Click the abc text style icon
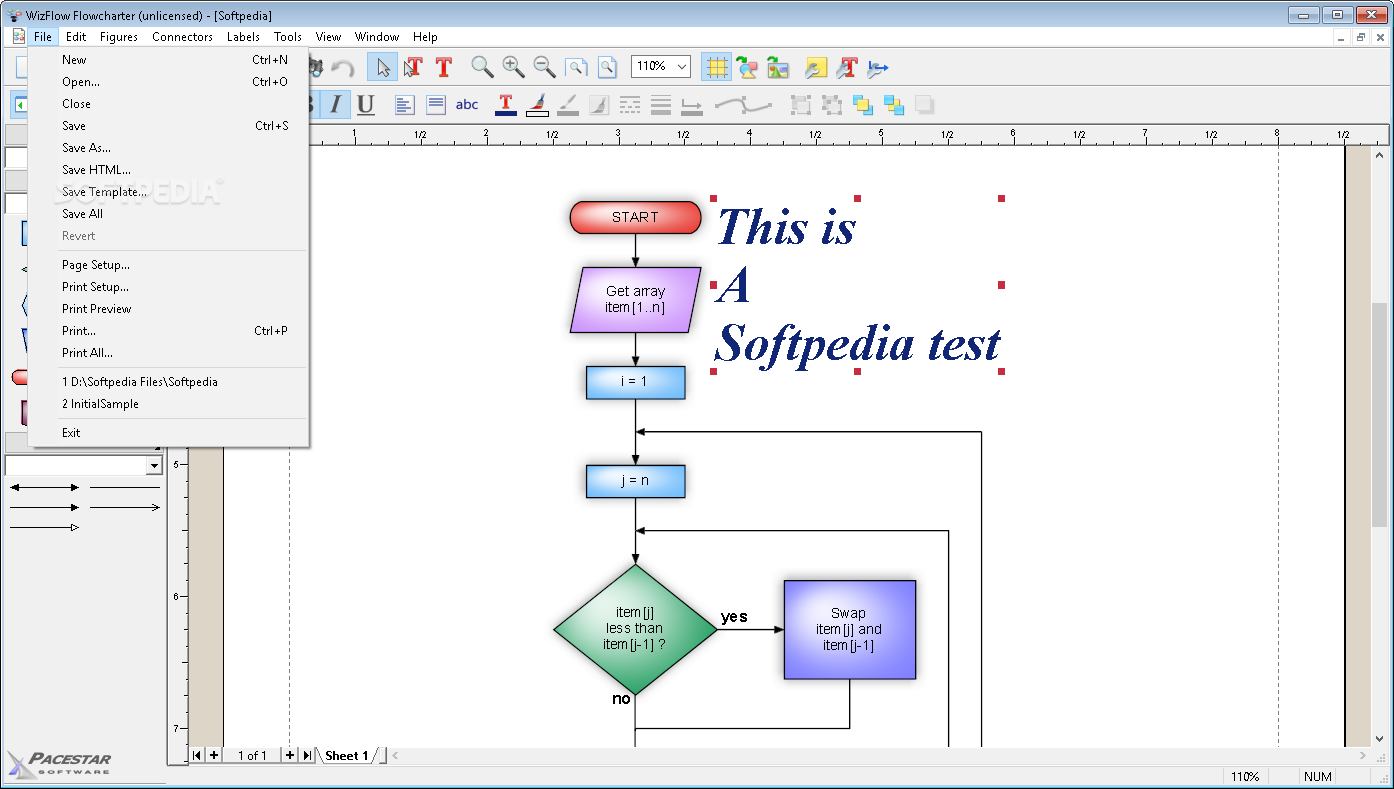This screenshot has width=1394, height=789. 467,104
